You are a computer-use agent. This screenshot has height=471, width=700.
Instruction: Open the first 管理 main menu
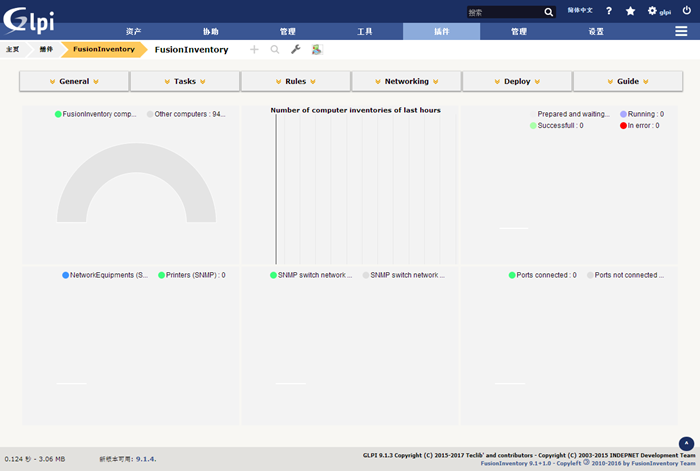[288, 31]
